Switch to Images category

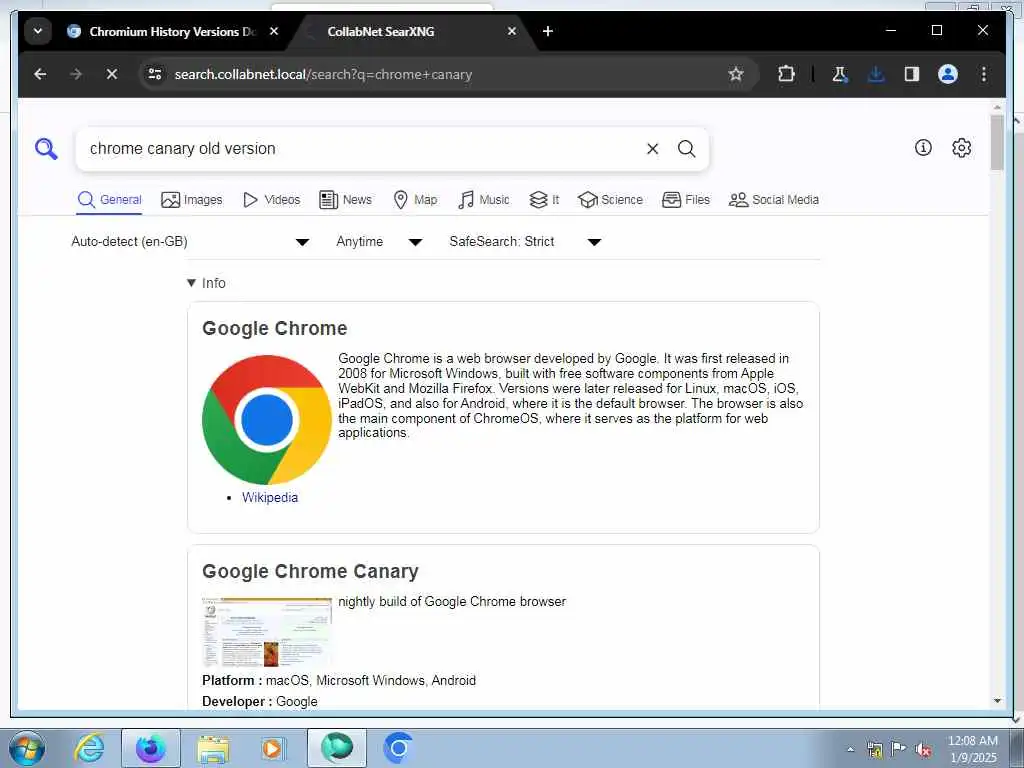click(191, 200)
